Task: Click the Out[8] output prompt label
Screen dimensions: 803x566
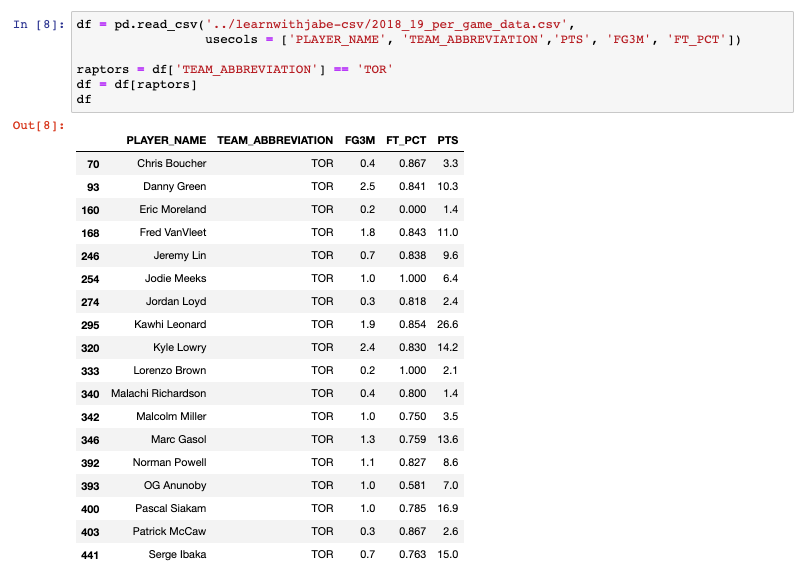Action: point(39,125)
